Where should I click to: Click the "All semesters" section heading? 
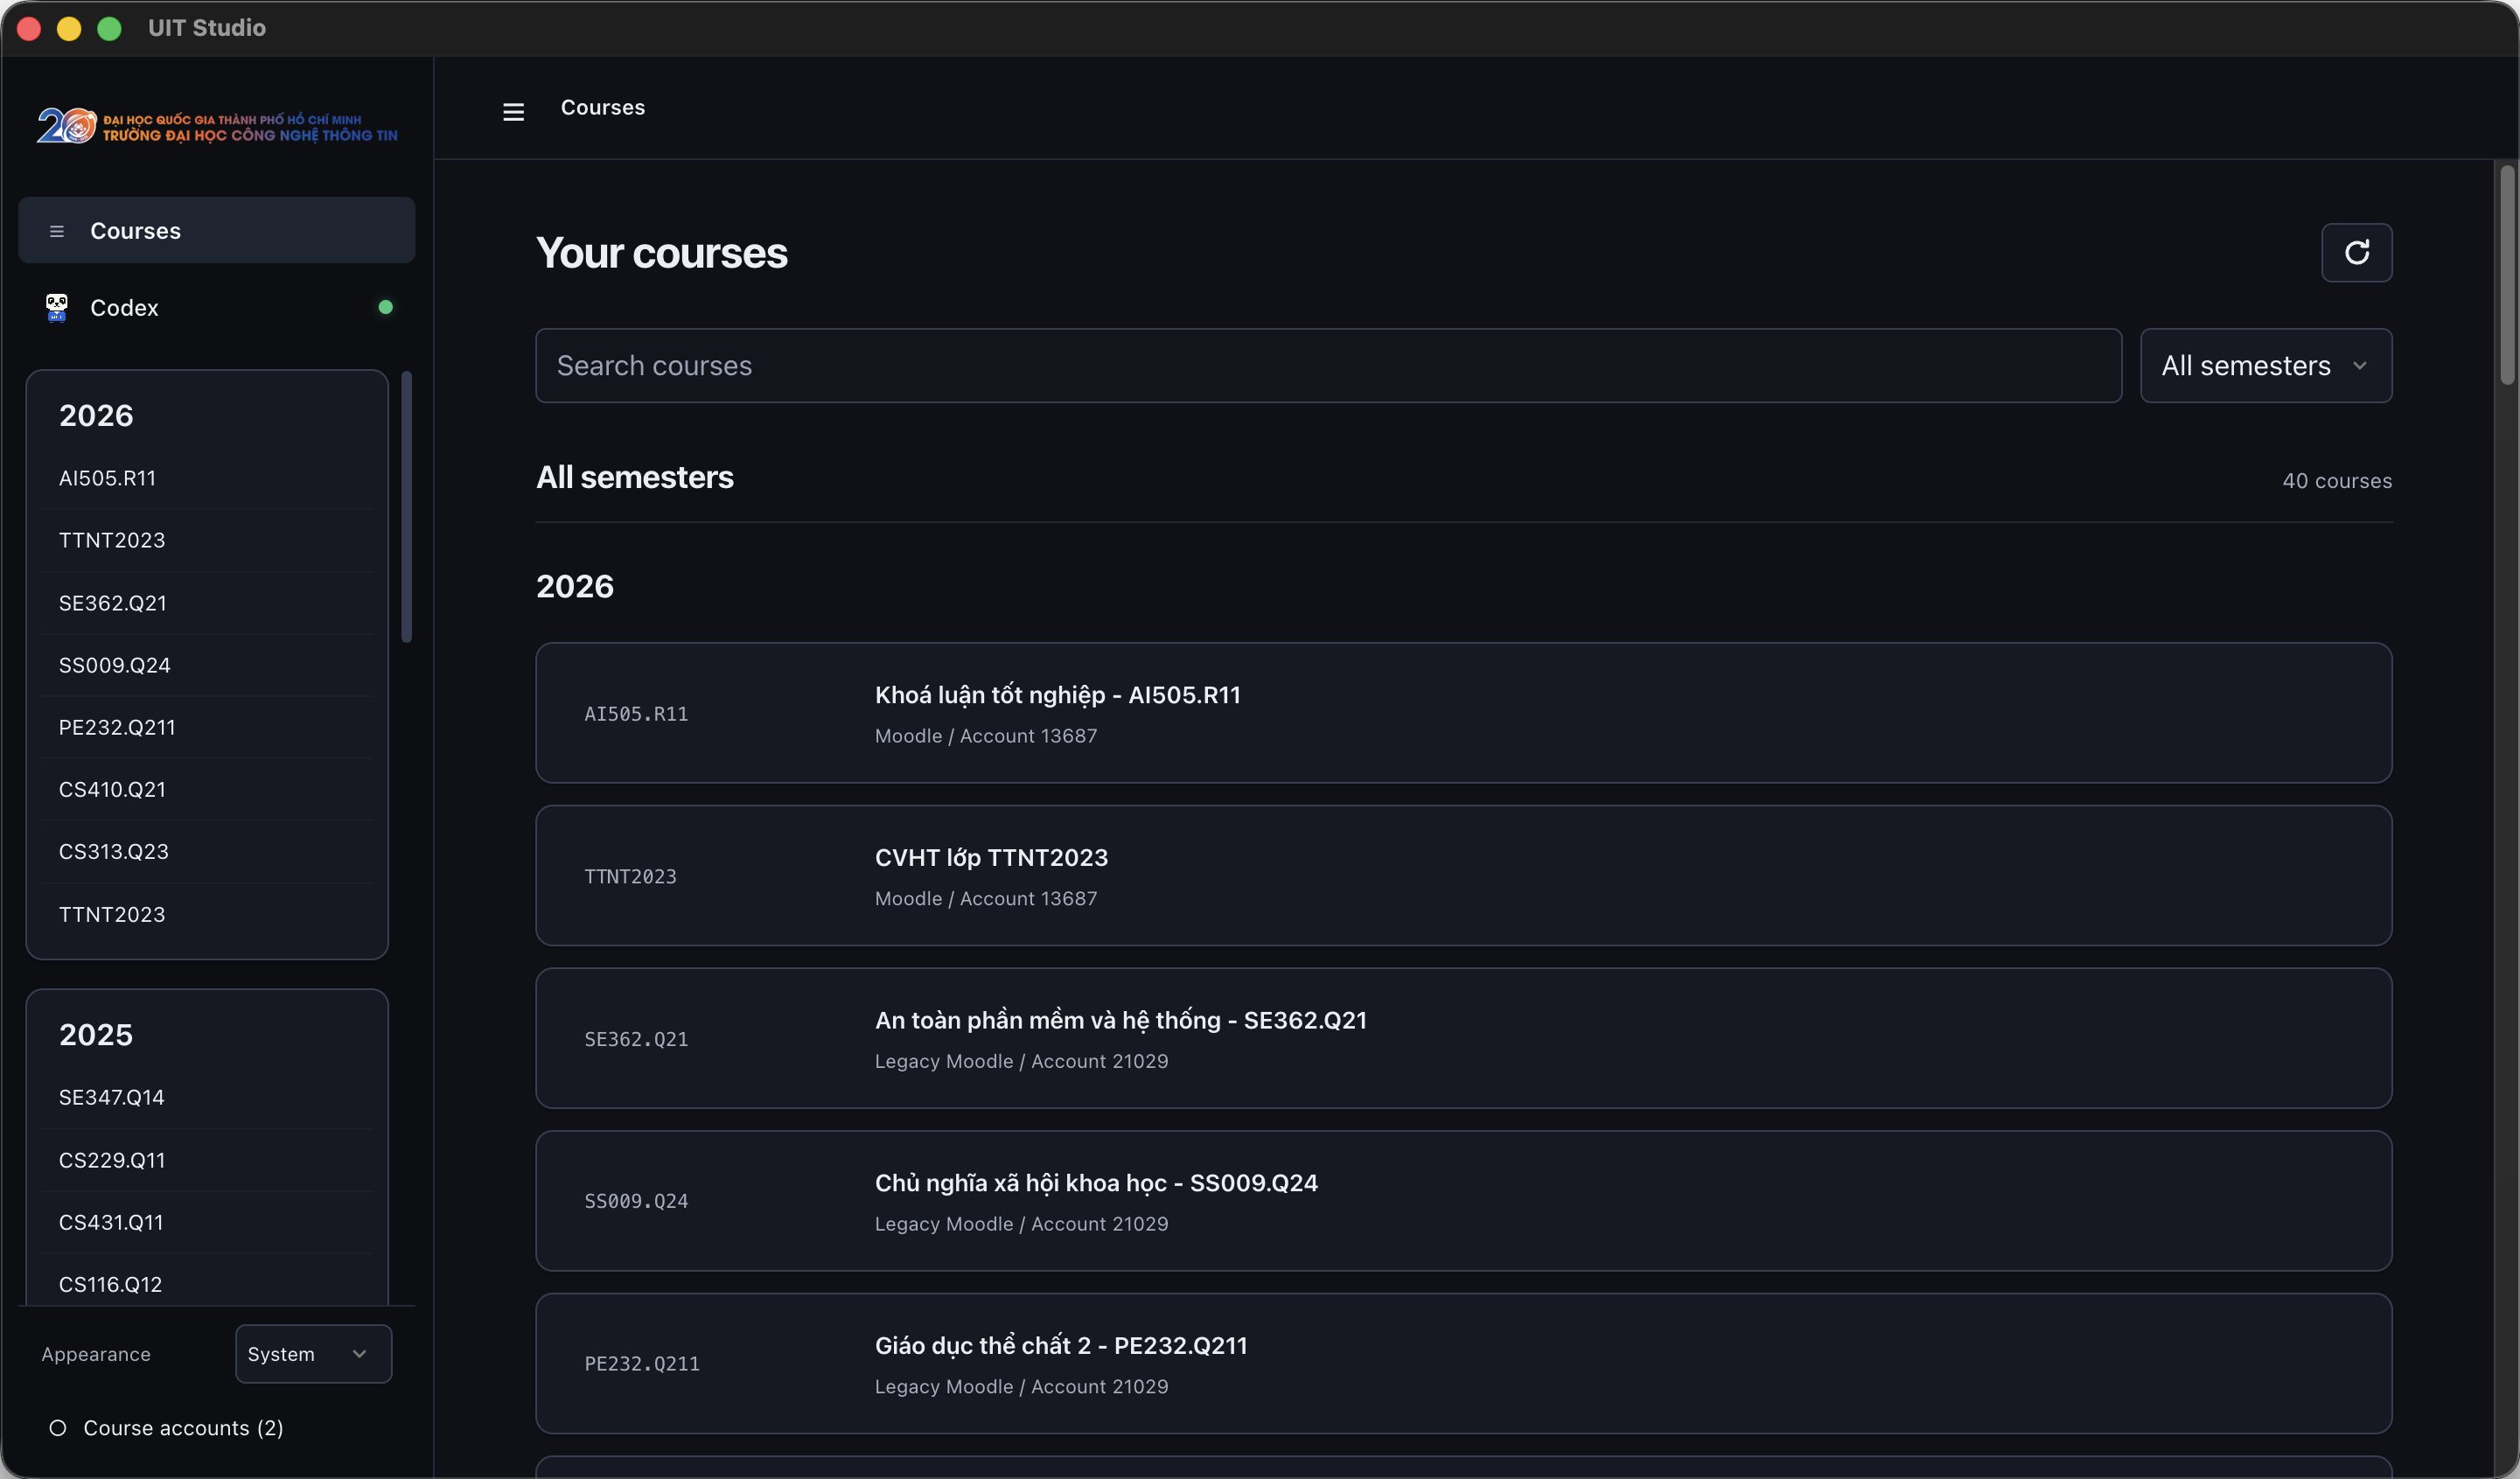[635, 478]
